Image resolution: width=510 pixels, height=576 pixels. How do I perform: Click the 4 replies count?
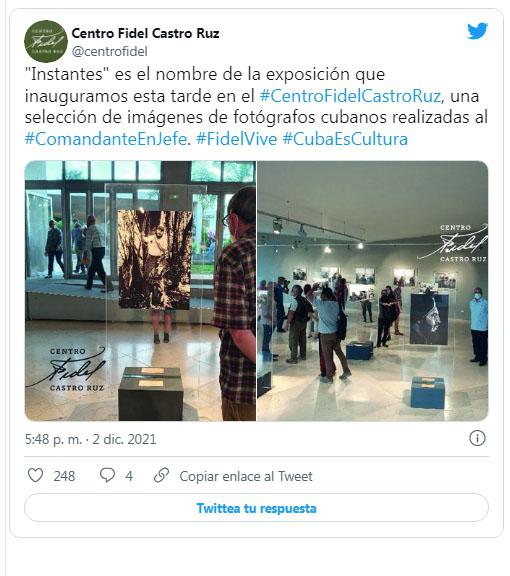pyautogui.click(x=129, y=476)
